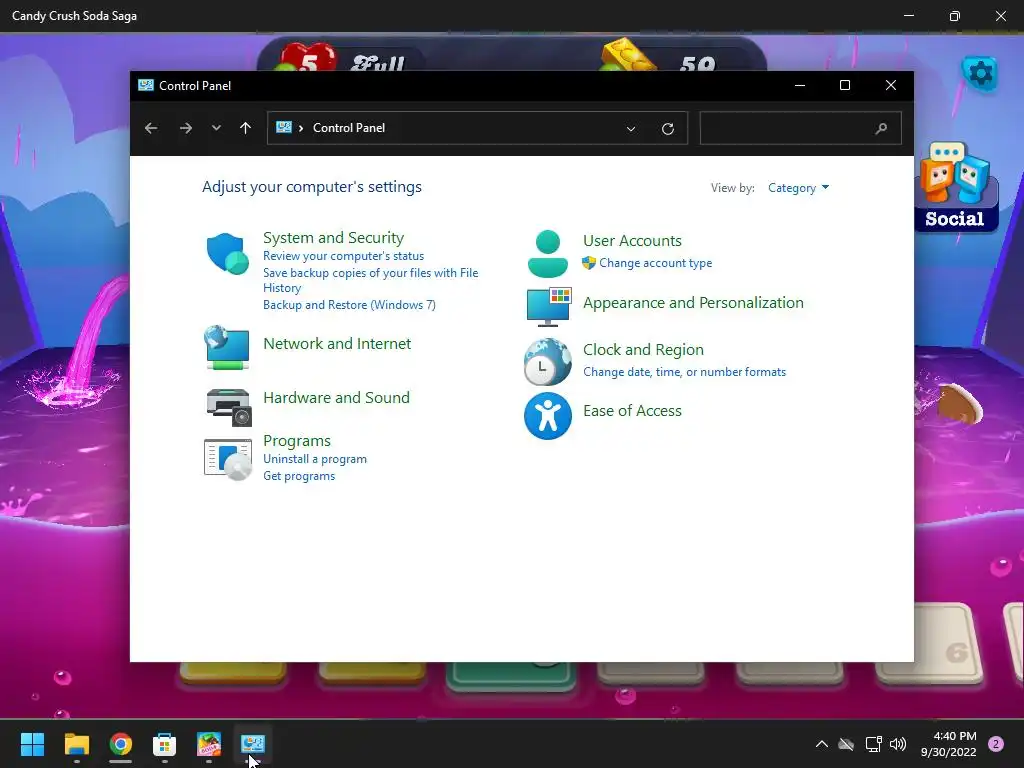Open notification center badge showing 2

point(996,744)
